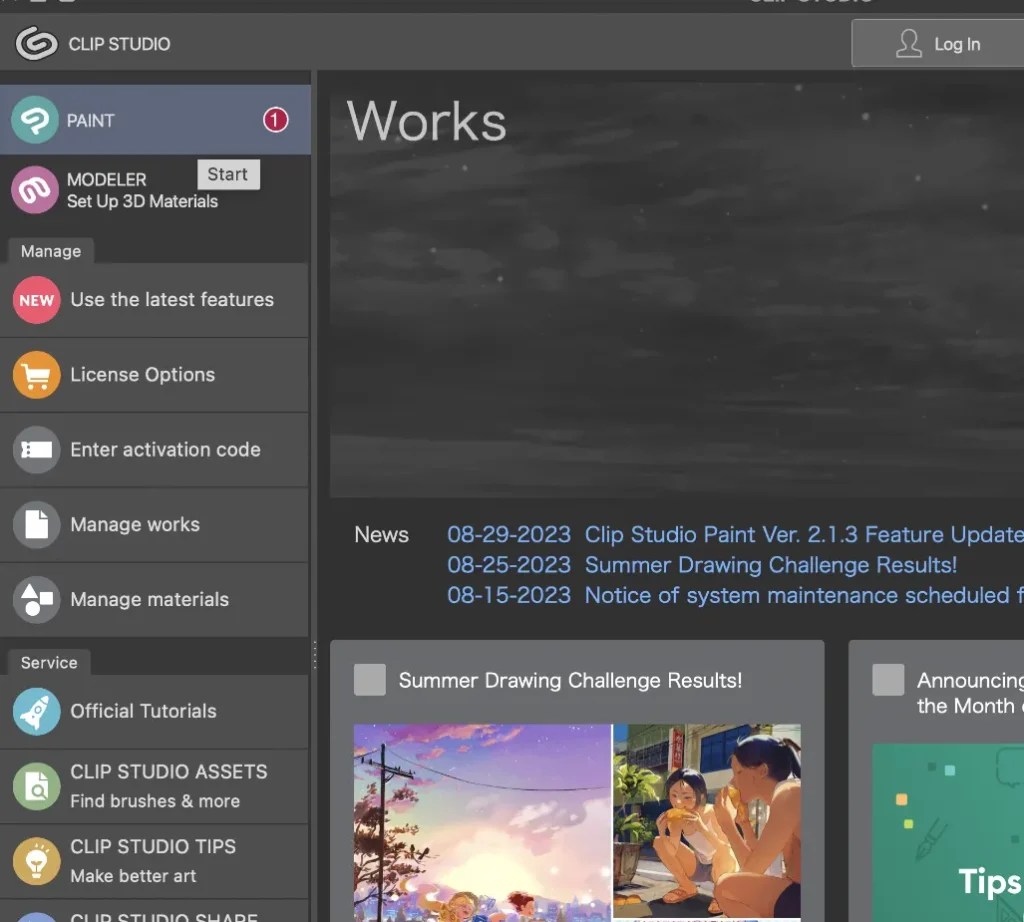
Task: Click the red notification badge on PAINT
Action: pyautogui.click(x=276, y=120)
